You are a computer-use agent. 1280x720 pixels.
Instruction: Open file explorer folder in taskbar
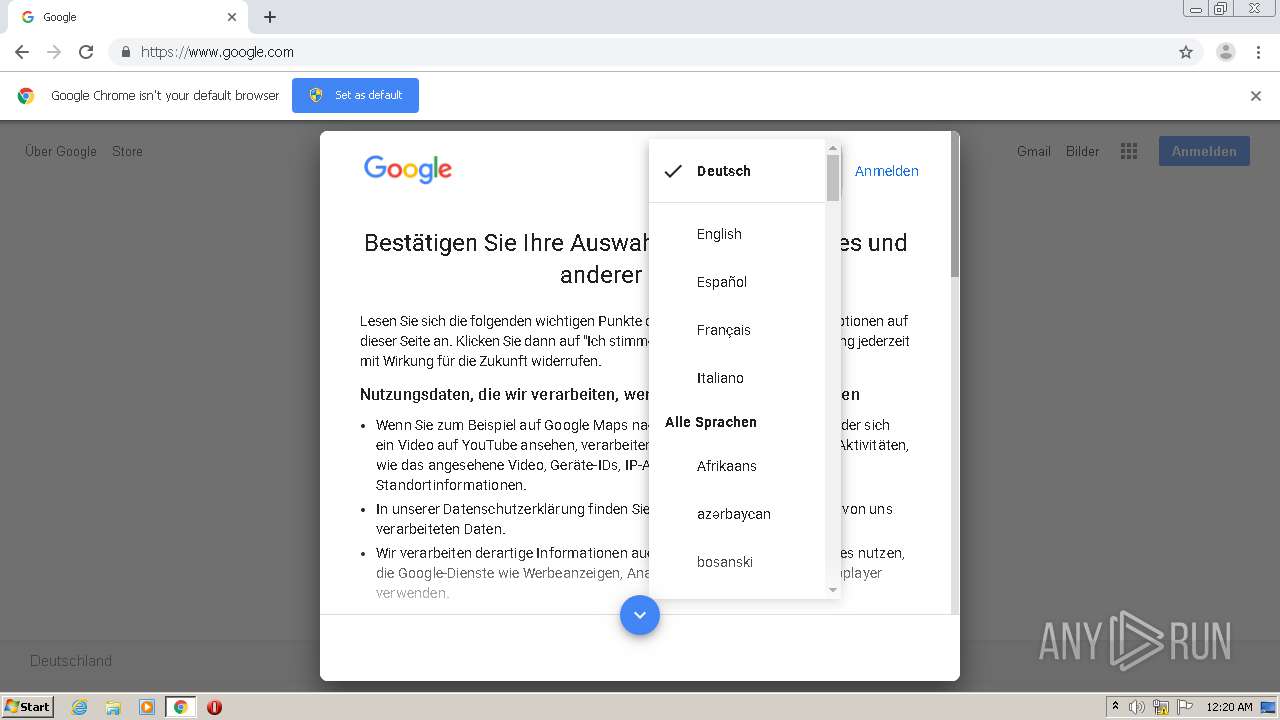coord(113,707)
